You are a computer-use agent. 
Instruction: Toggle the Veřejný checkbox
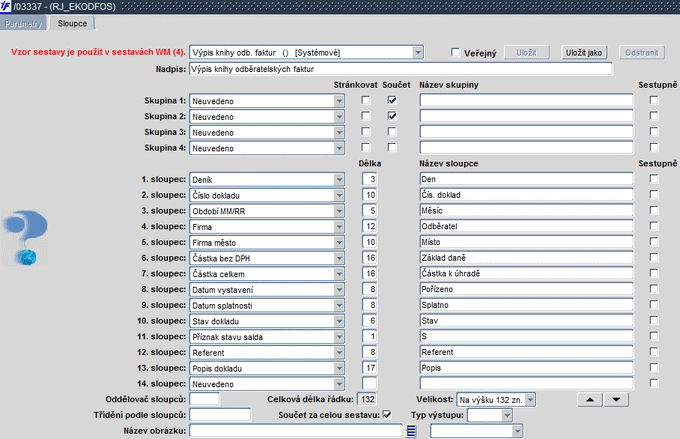[455, 52]
